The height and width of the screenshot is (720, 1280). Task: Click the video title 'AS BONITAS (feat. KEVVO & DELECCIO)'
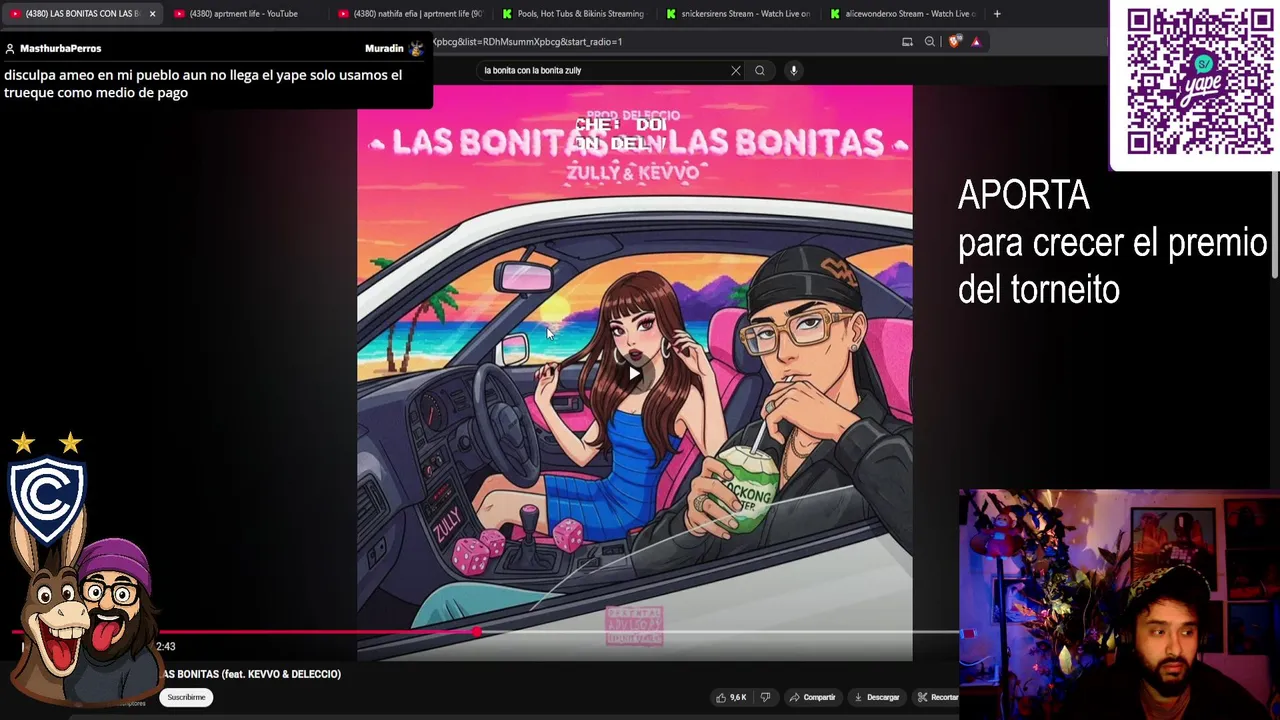252,674
